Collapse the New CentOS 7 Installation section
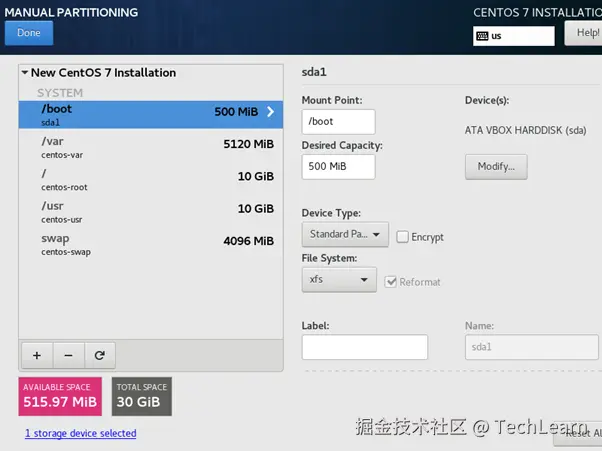602x451 pixels. click(25, 72)
